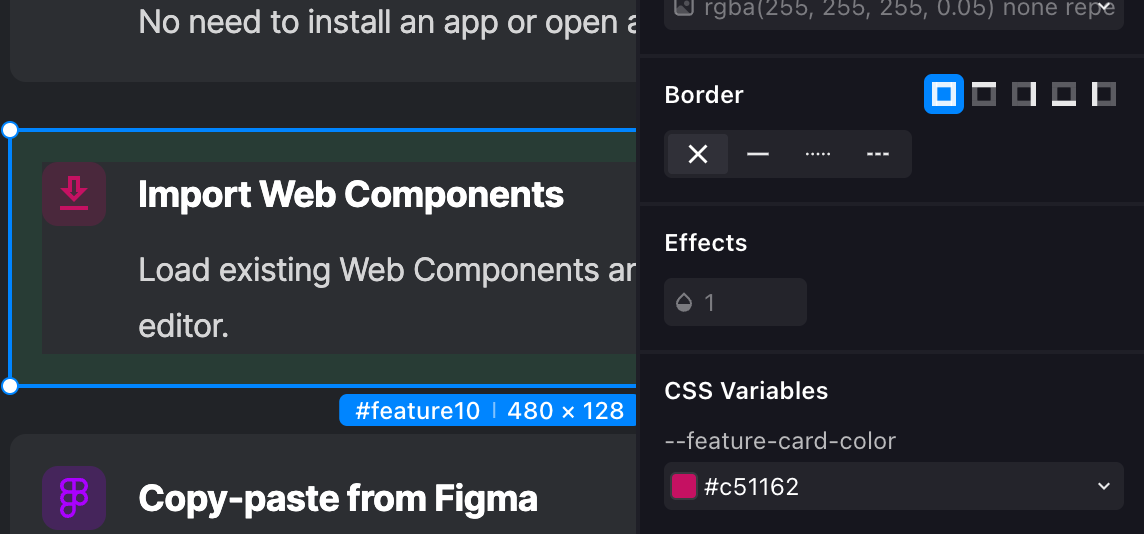Choose the top border side icon
1144x534 pixels.
coord(984,95)
